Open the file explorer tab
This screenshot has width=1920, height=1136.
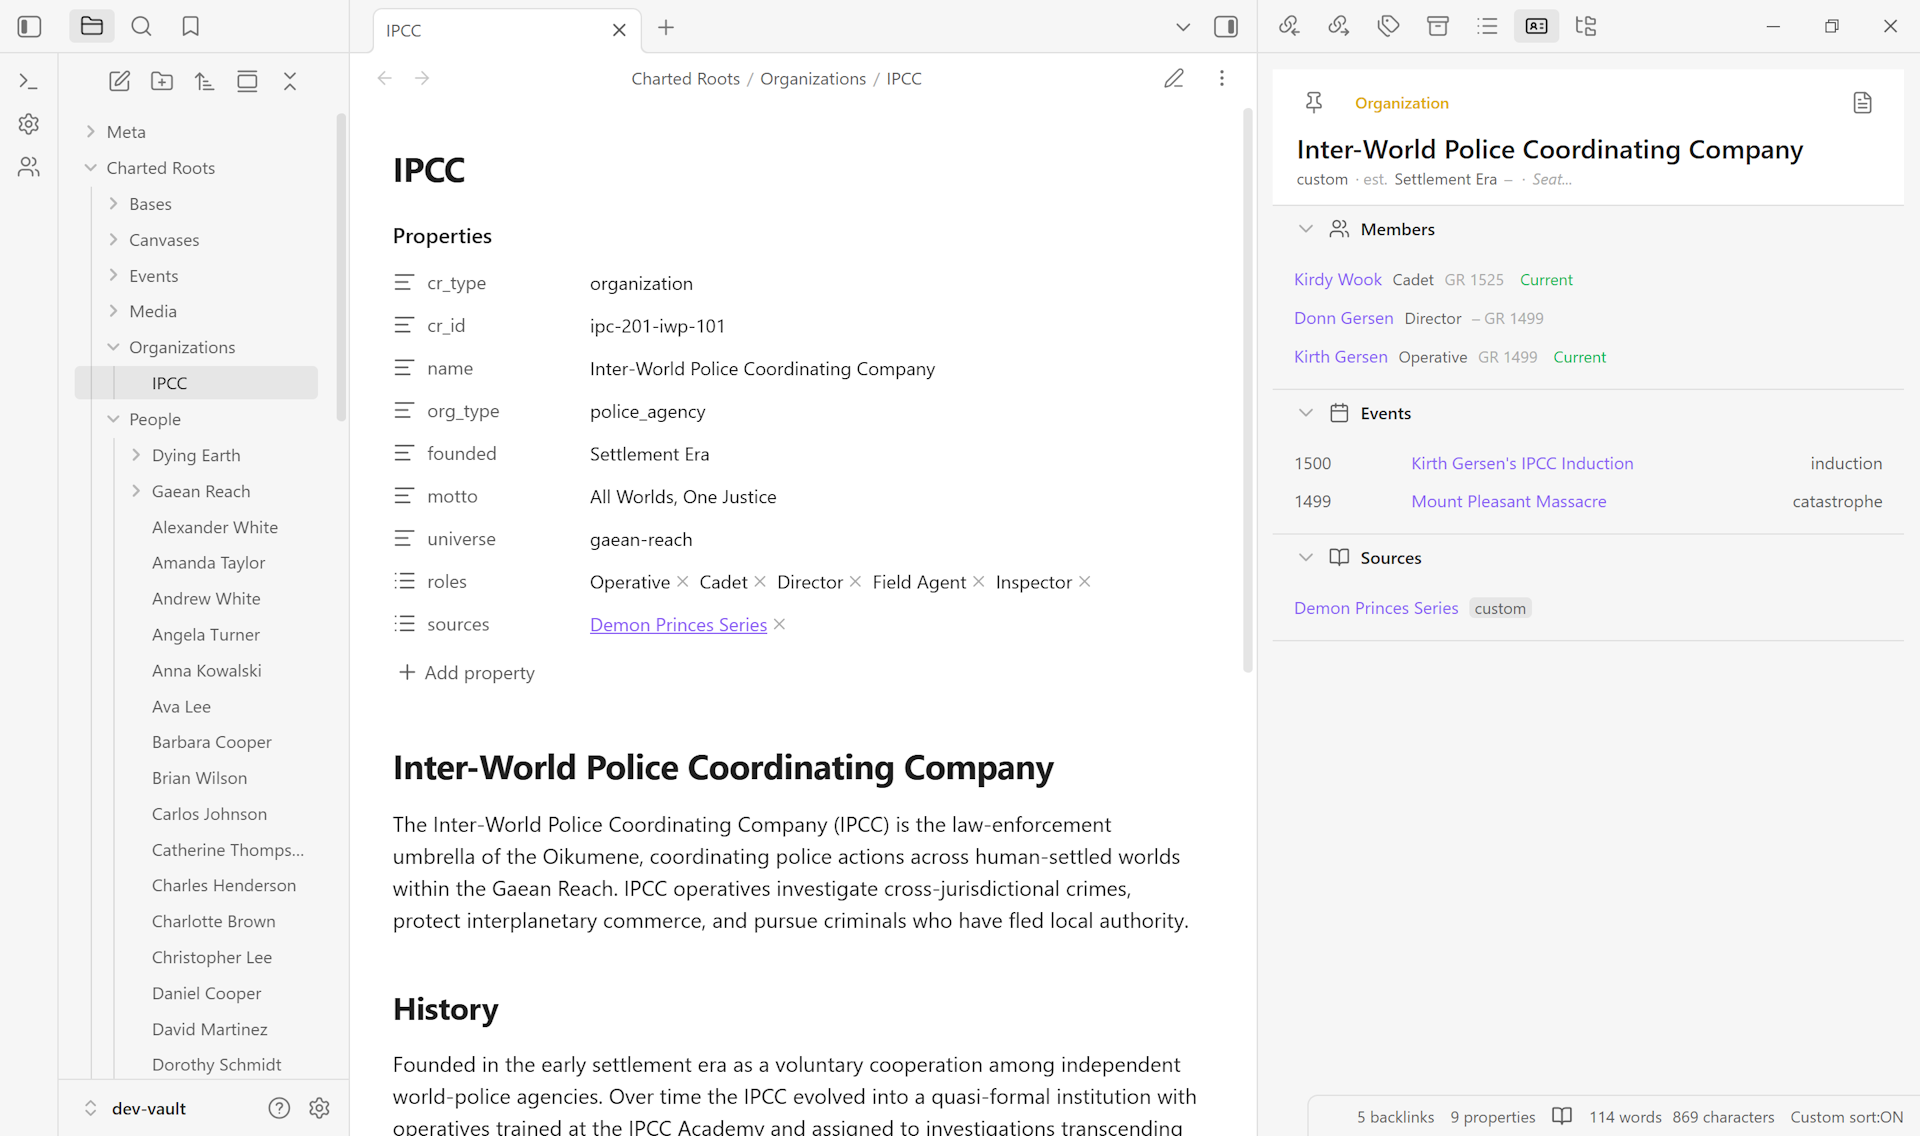(x=92, y=27)
